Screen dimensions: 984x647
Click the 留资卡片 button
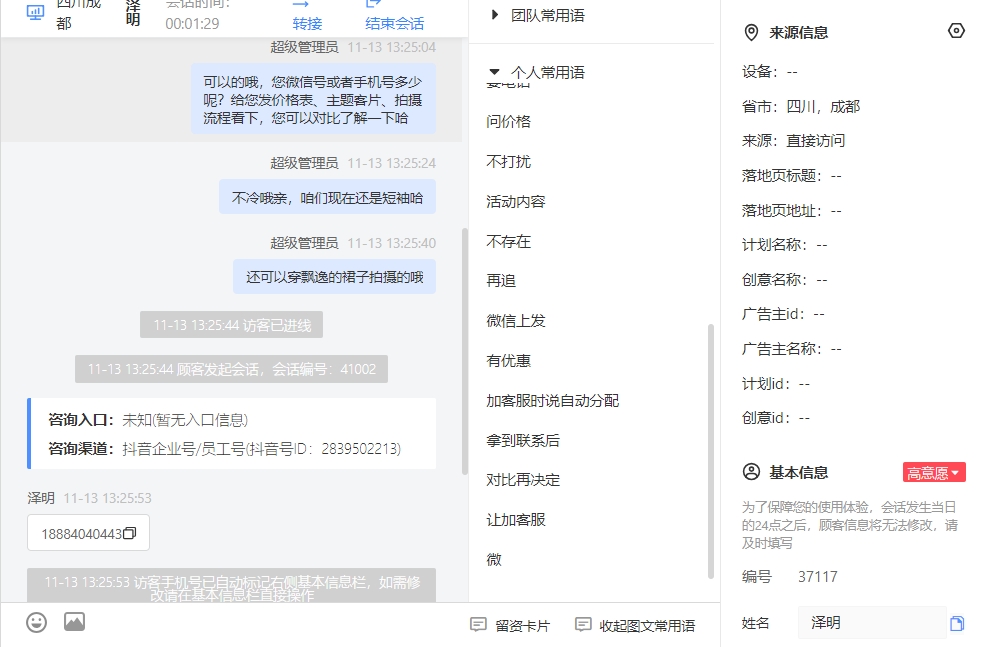tap(510, 625)
